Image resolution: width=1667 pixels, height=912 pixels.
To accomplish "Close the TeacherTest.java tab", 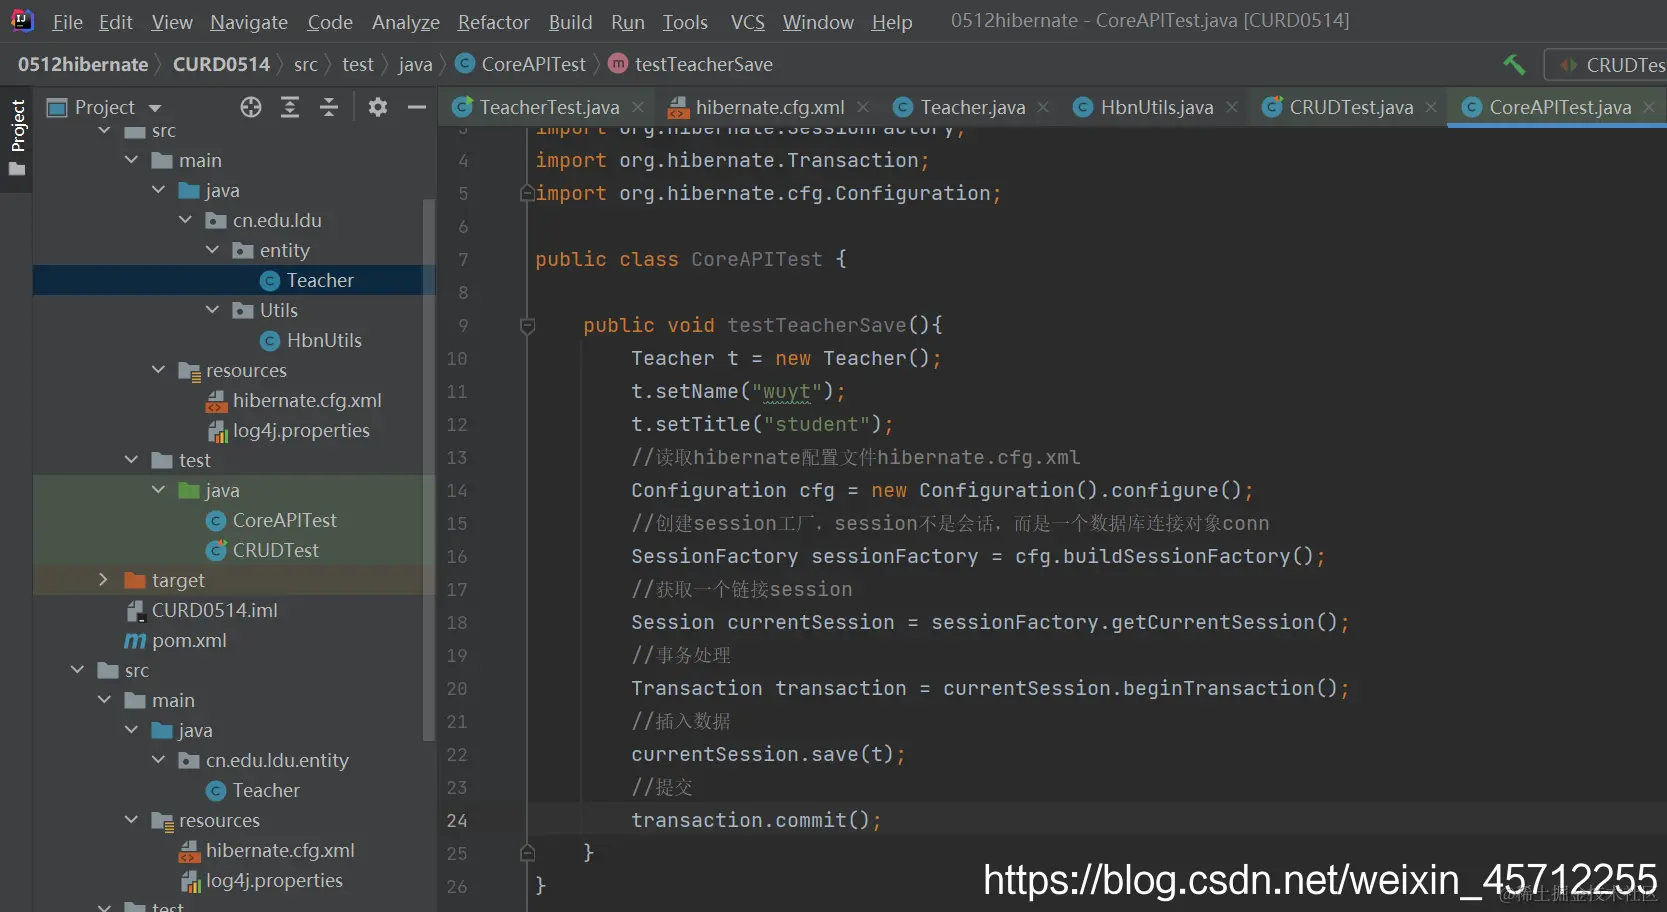I will [x=638, y=107].
